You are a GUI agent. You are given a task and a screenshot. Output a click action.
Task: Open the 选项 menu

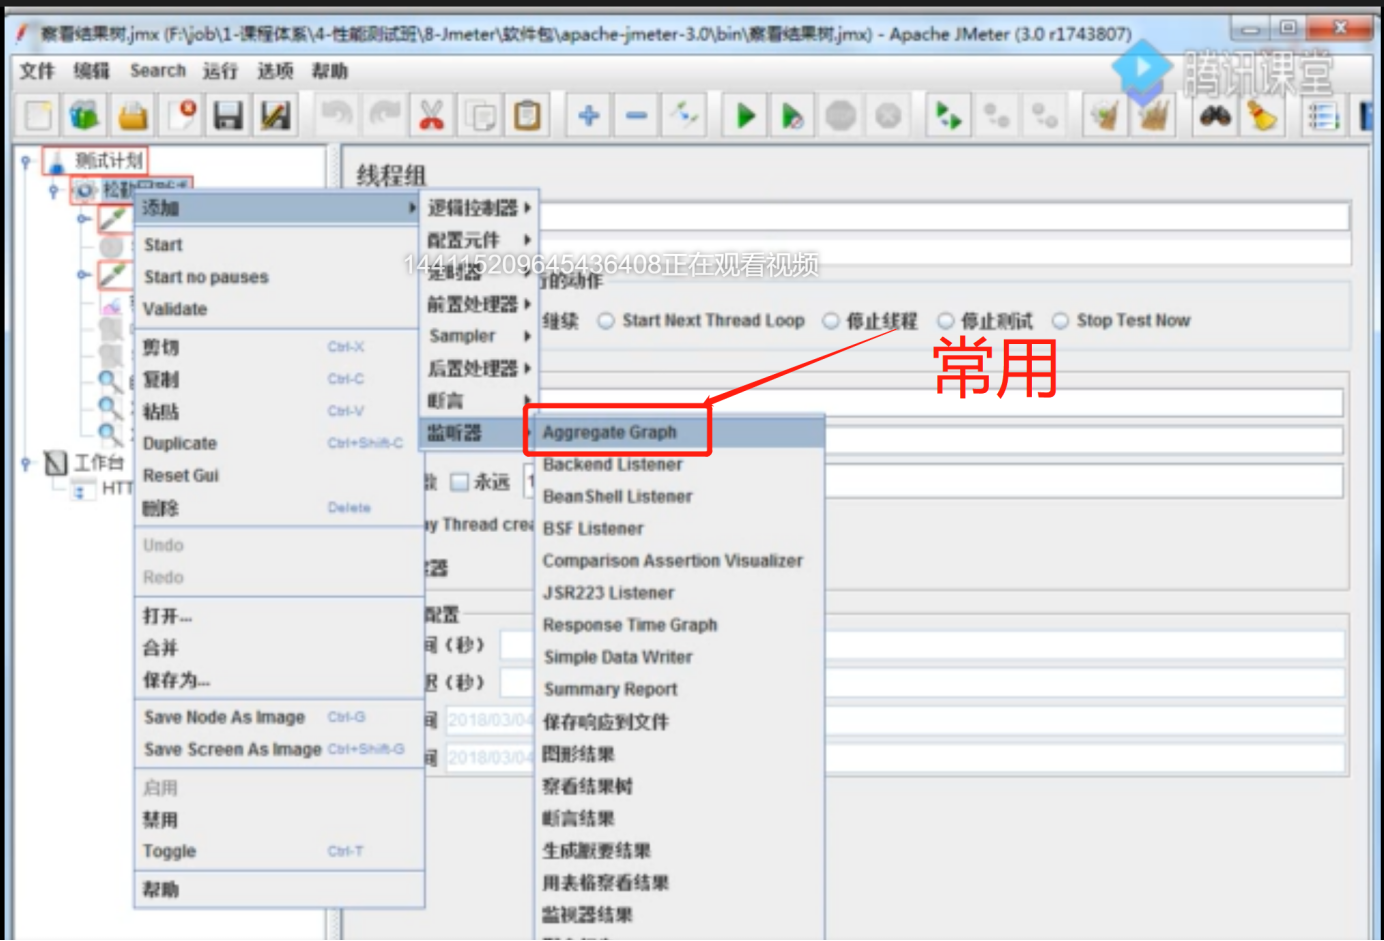tap(275, 71)
